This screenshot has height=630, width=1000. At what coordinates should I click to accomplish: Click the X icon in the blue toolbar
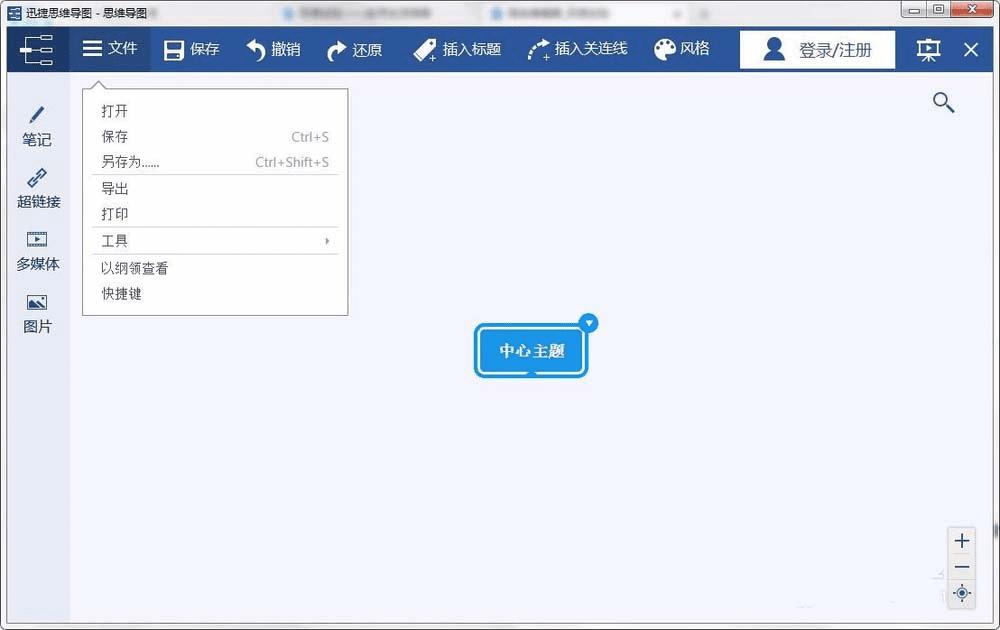[971, 50]
